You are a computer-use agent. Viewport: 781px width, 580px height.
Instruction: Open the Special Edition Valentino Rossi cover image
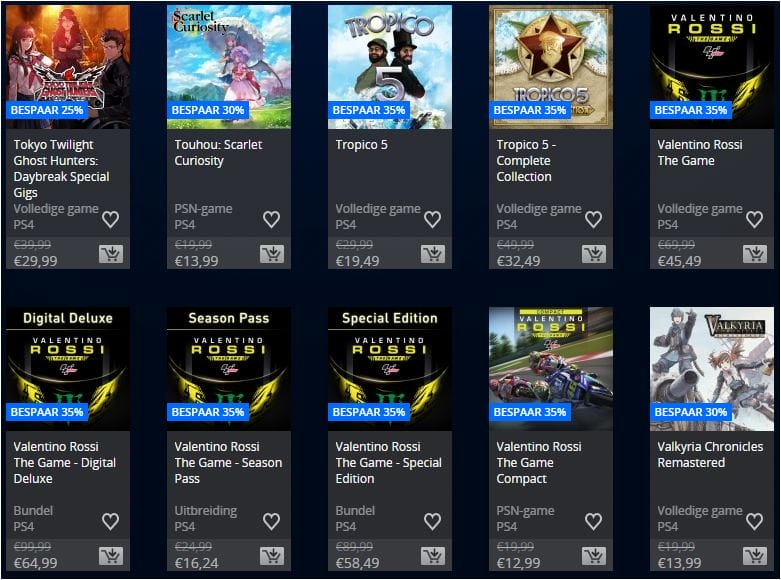click(x=390, y=369)
